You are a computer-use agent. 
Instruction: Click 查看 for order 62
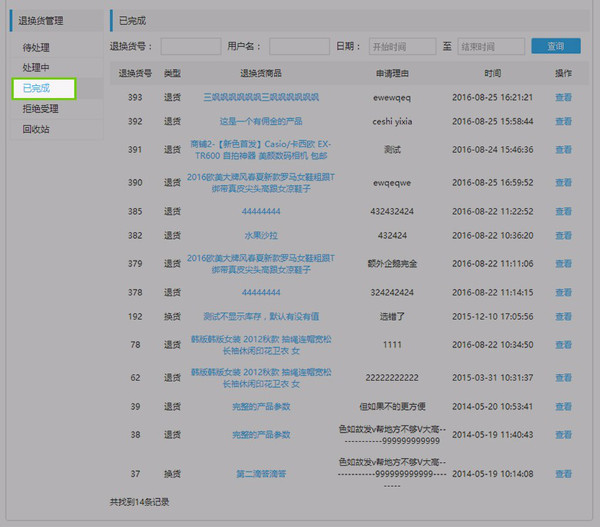pos(563,378)
